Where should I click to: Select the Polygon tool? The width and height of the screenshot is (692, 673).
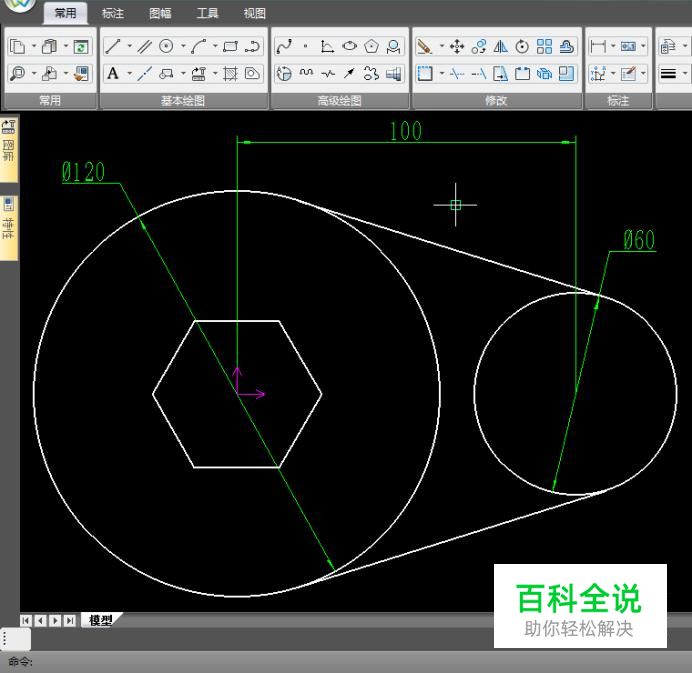point(372,46)
